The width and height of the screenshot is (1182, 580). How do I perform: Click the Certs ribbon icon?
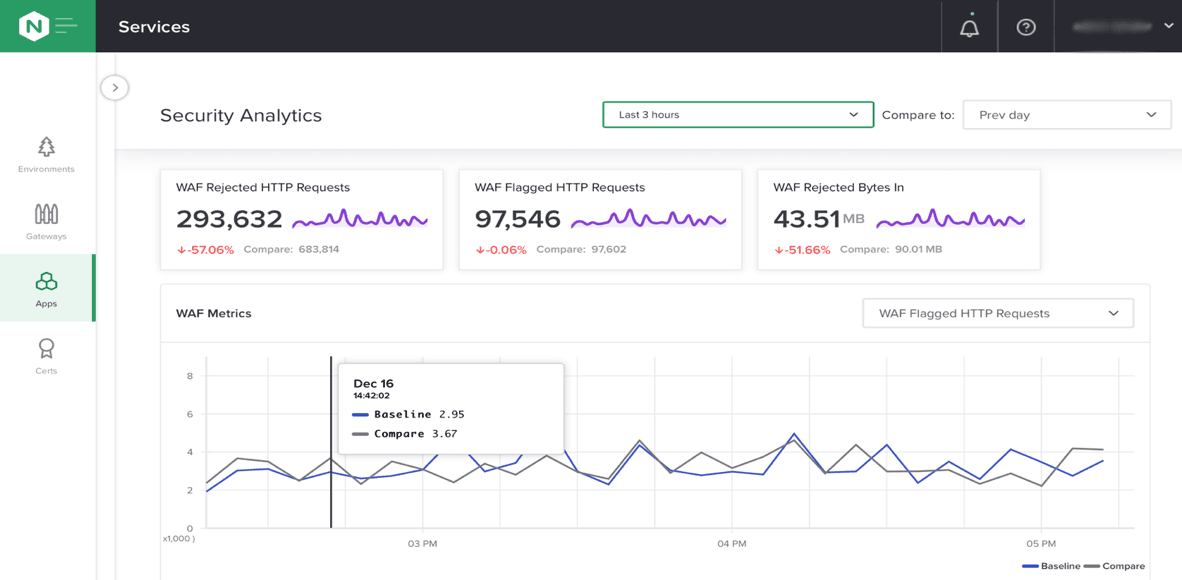click(46, 349)
